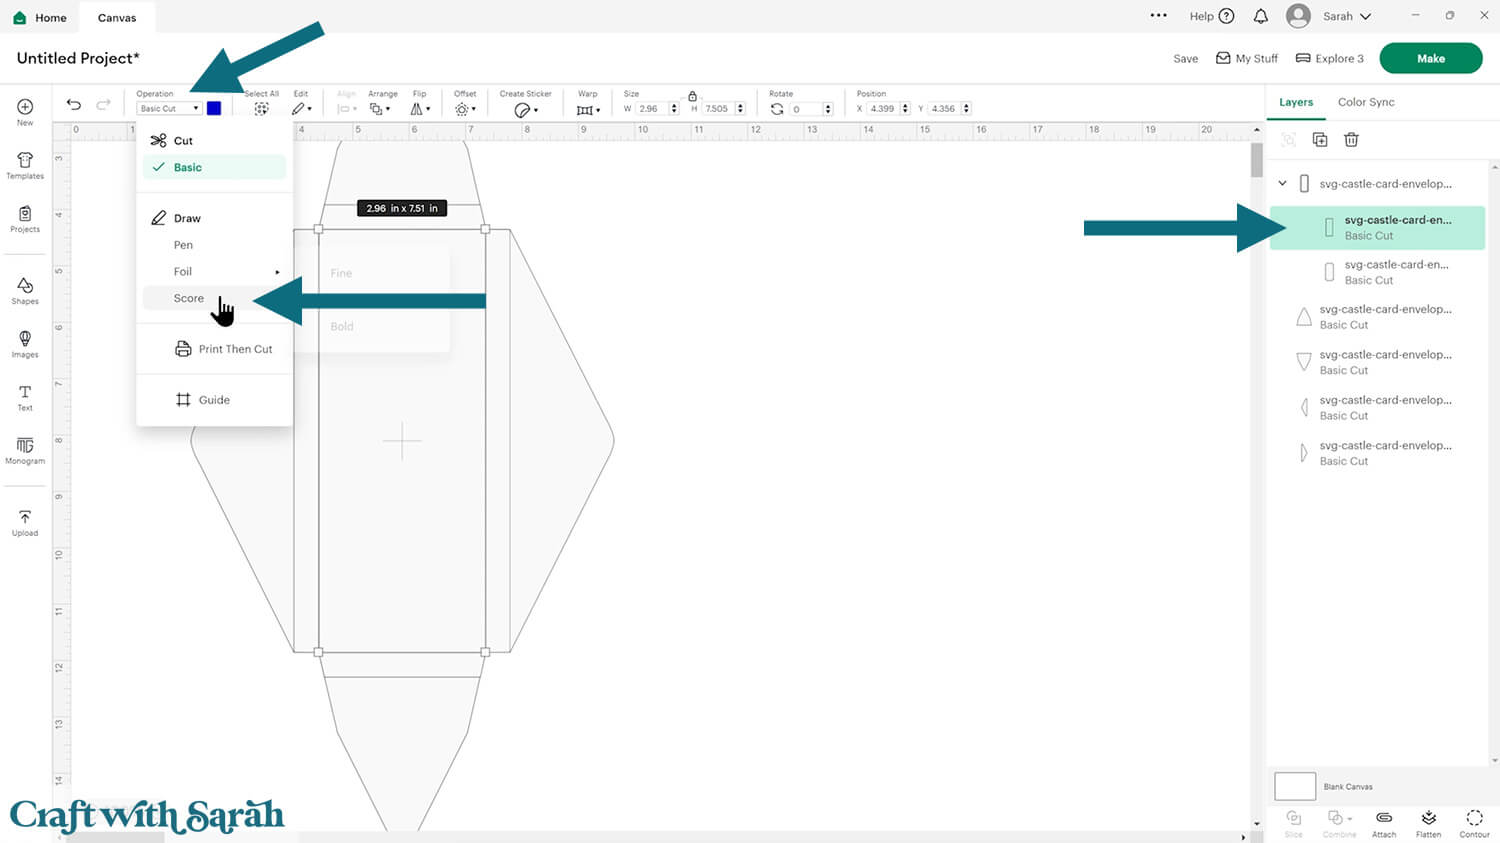The height and width of the screenshot is (843, 1500).
Task: Open the Offset dropdown
Action: [x=465, y=109]
